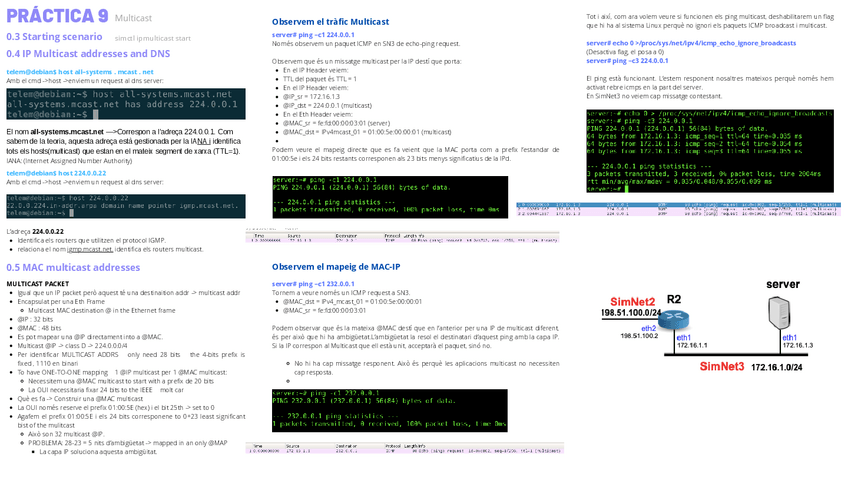
Task: Click bullet 'TTL del paquet és TTL = 1'
Action: click(320, 79)
